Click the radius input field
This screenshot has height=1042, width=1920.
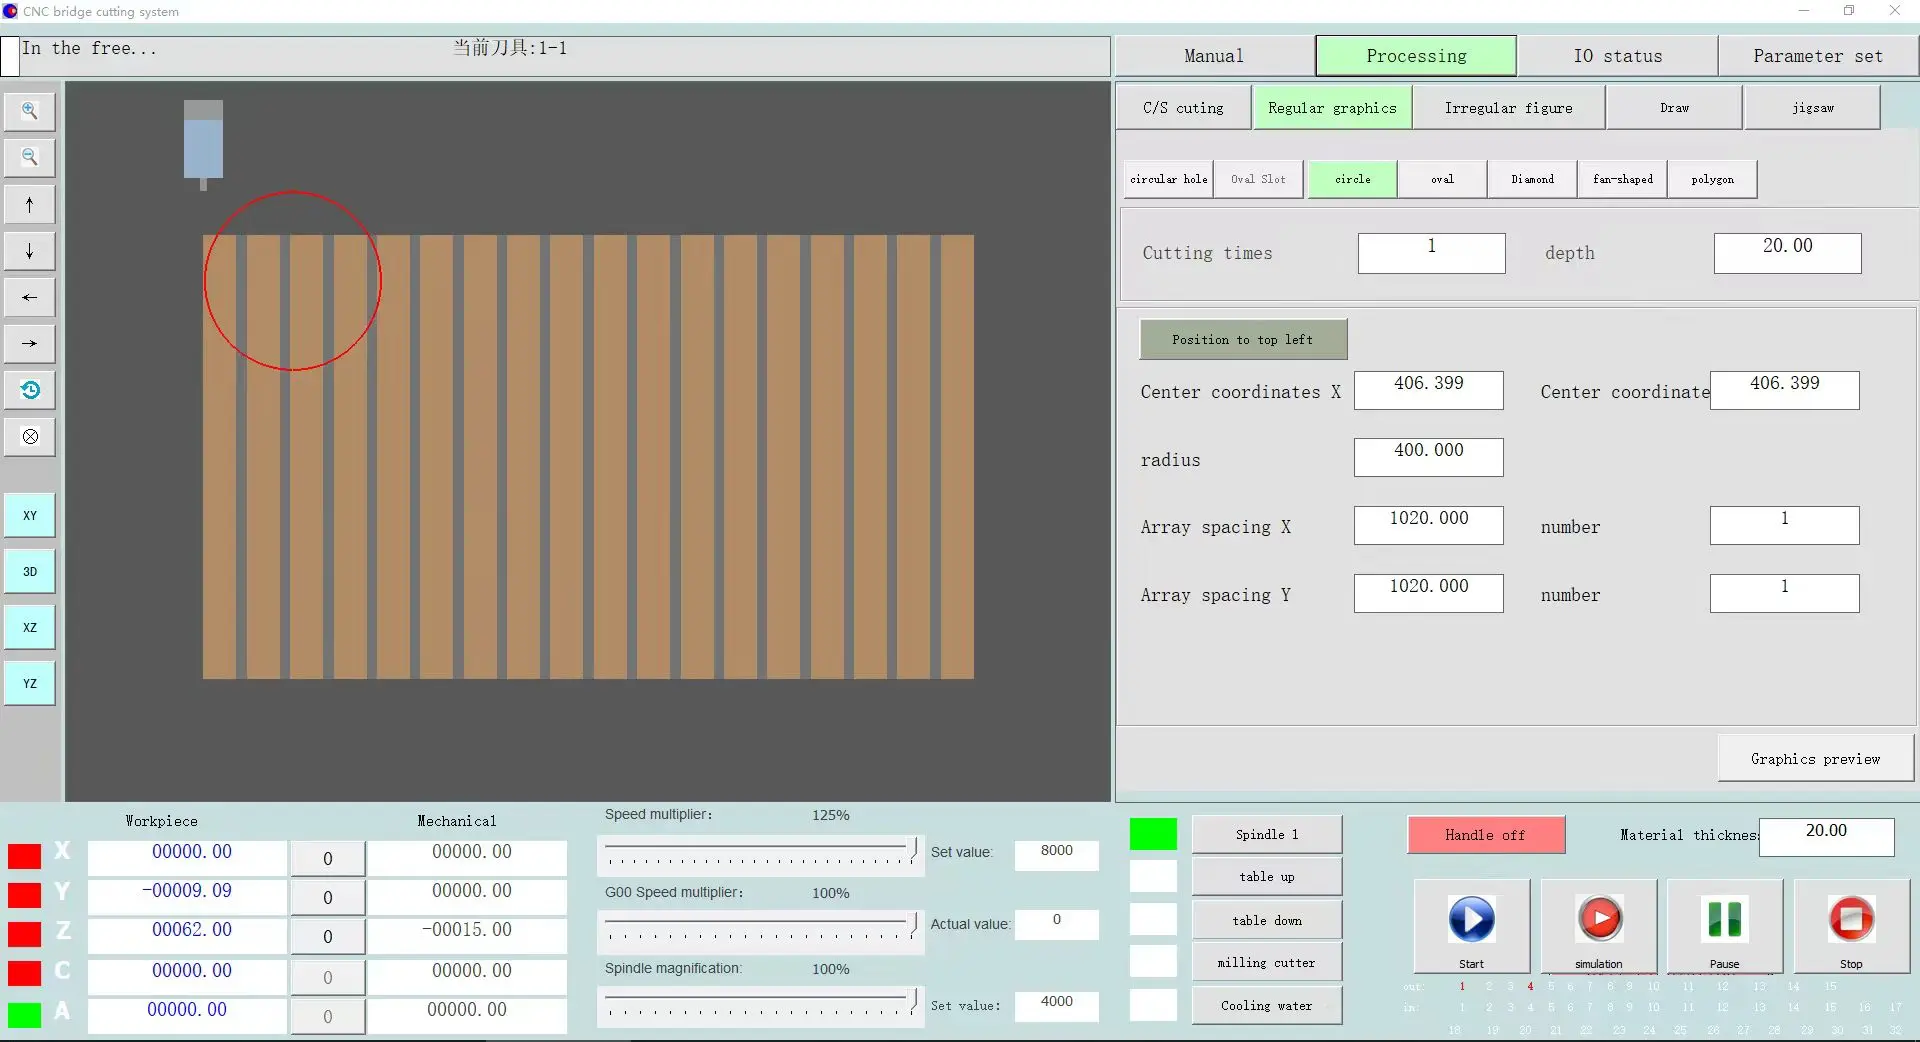(1428, 457)
